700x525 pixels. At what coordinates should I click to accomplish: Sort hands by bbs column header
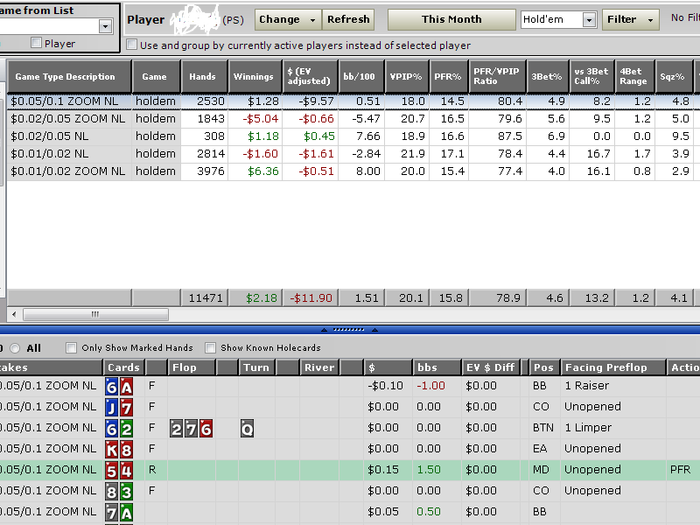point(437,367)
